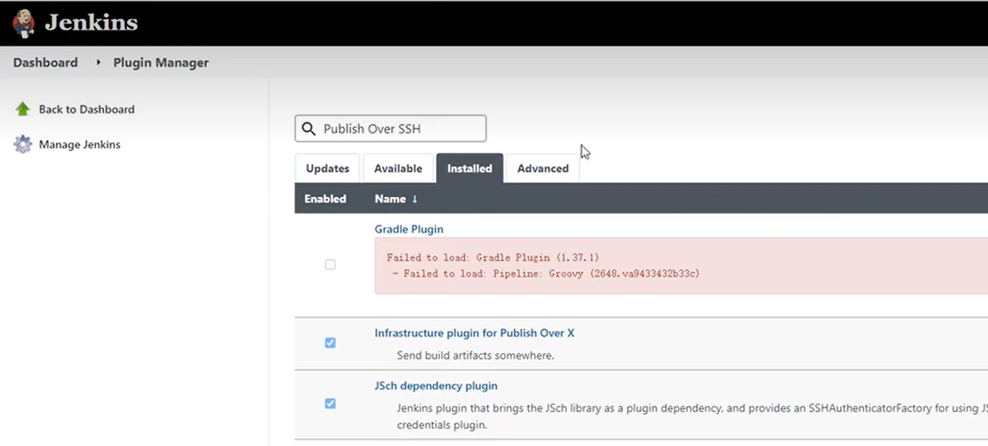Click the 'Send build artifacts somewhere.' description
The height and width of the screenshot is (446, 988).
point(476,355)
